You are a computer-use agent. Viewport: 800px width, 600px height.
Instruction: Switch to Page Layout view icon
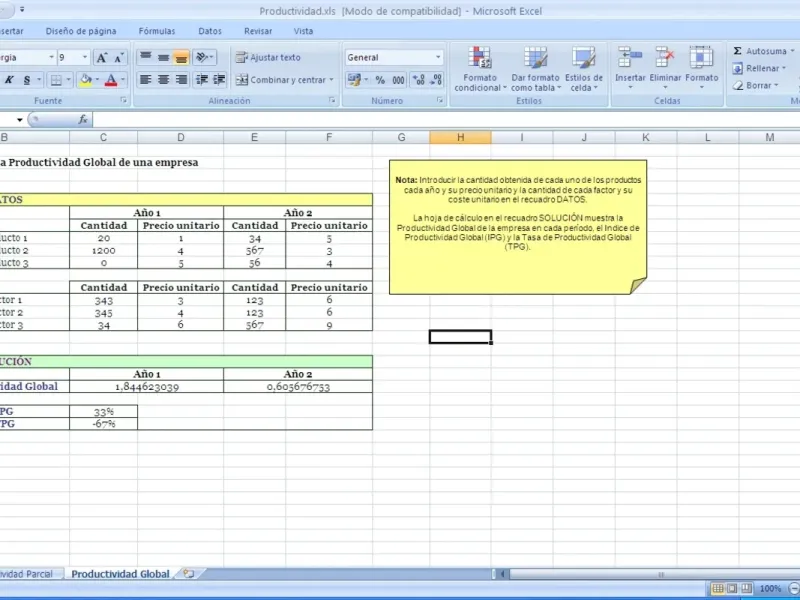pyautogui.click(x=732, y=588)
